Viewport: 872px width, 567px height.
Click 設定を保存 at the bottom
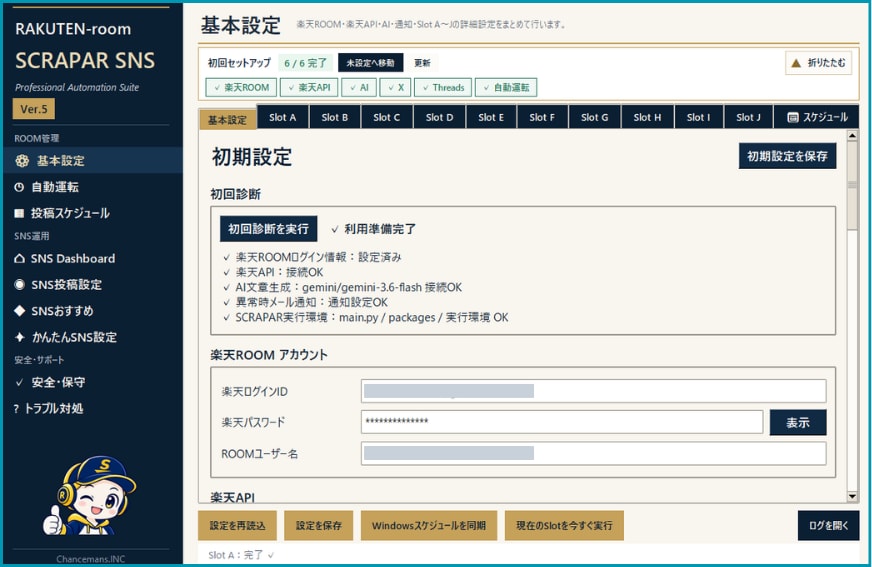(x=319, y=525)
